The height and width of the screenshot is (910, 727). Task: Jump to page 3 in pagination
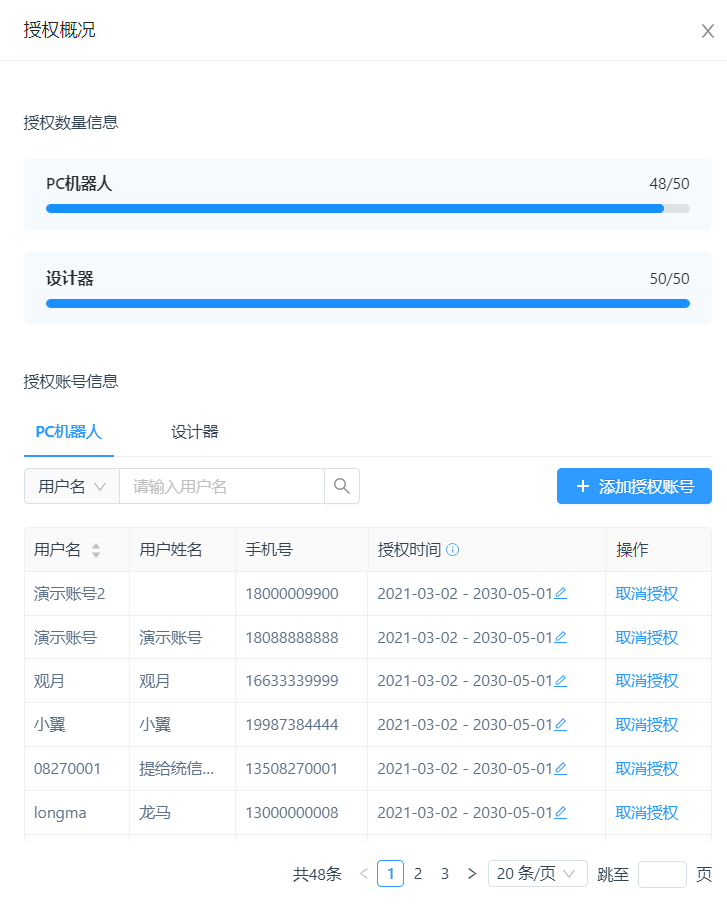pyautogui.click(x=445, y=874)
